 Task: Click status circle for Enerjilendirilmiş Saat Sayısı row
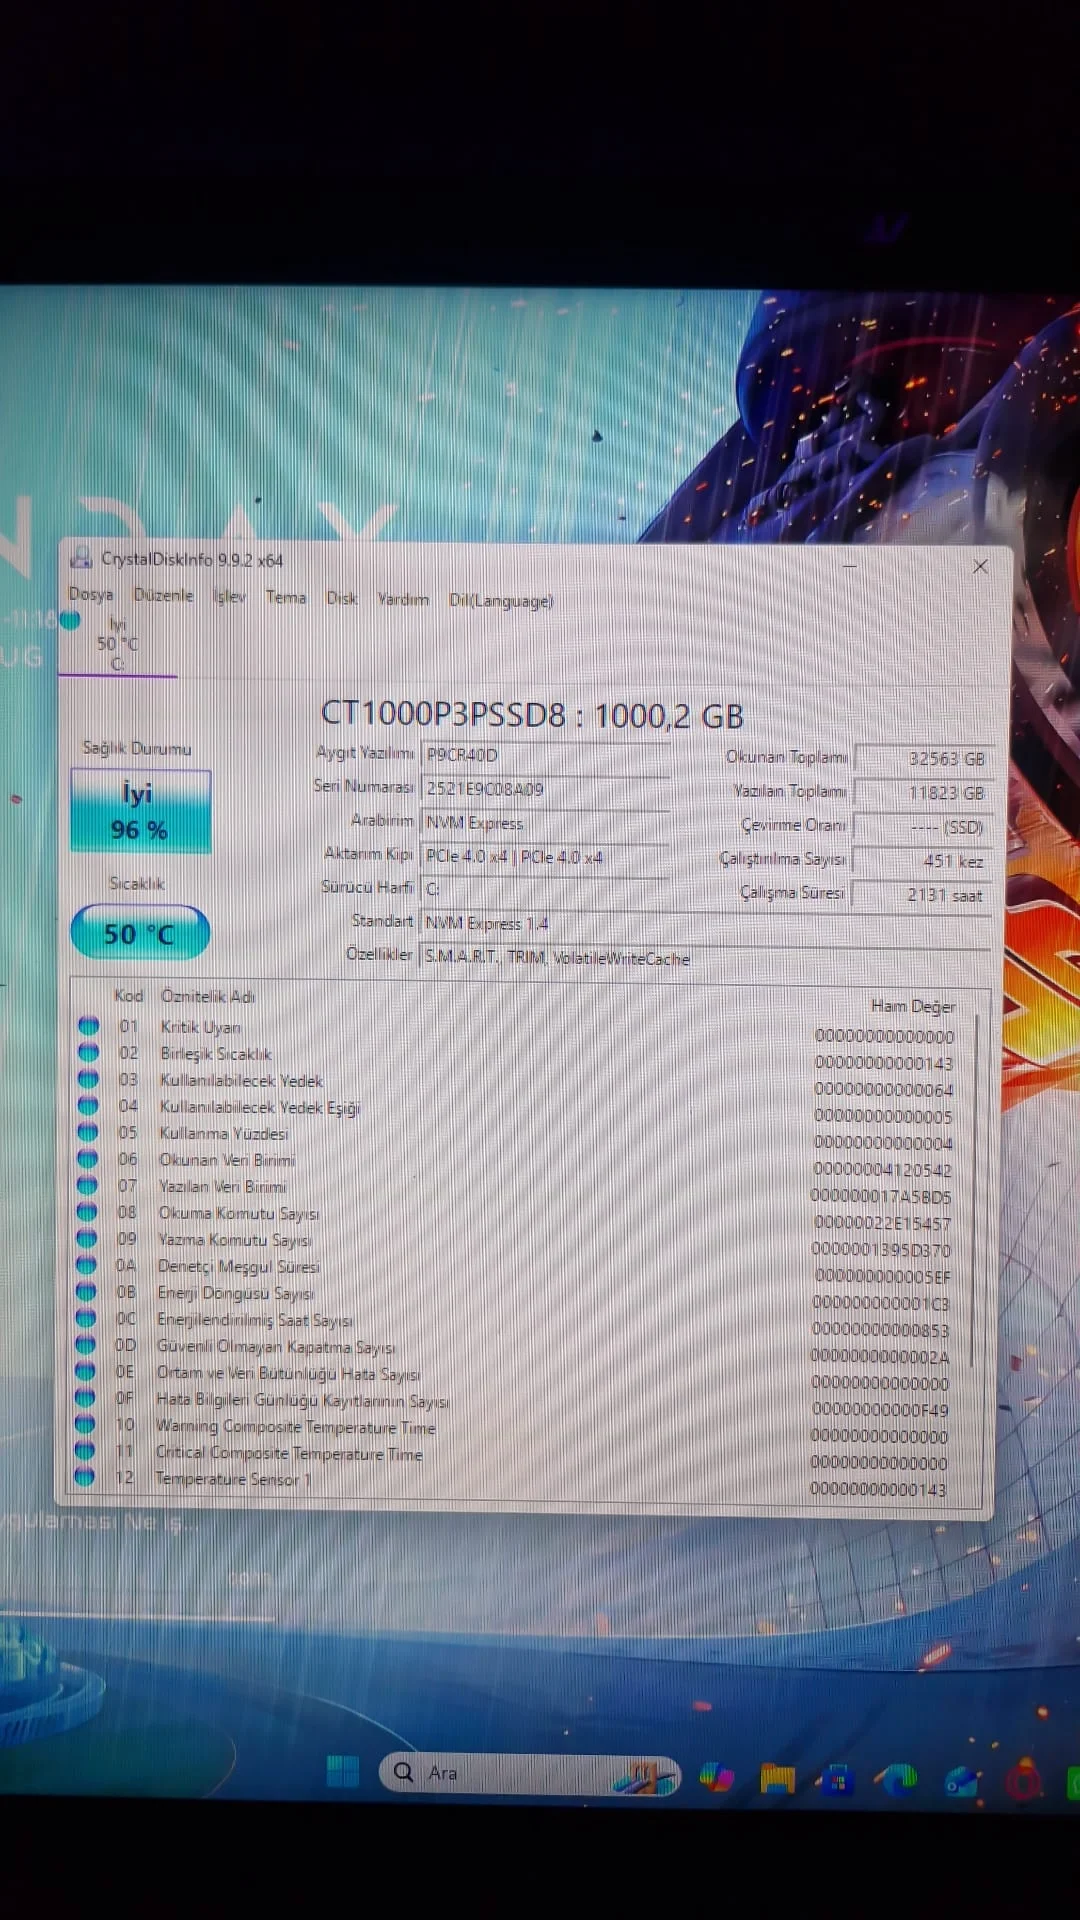click(86, 1318)
